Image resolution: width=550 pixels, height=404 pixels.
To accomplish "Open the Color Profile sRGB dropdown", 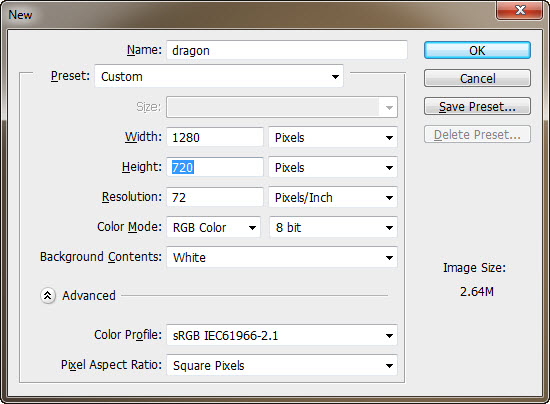I will tap(282, 336).
